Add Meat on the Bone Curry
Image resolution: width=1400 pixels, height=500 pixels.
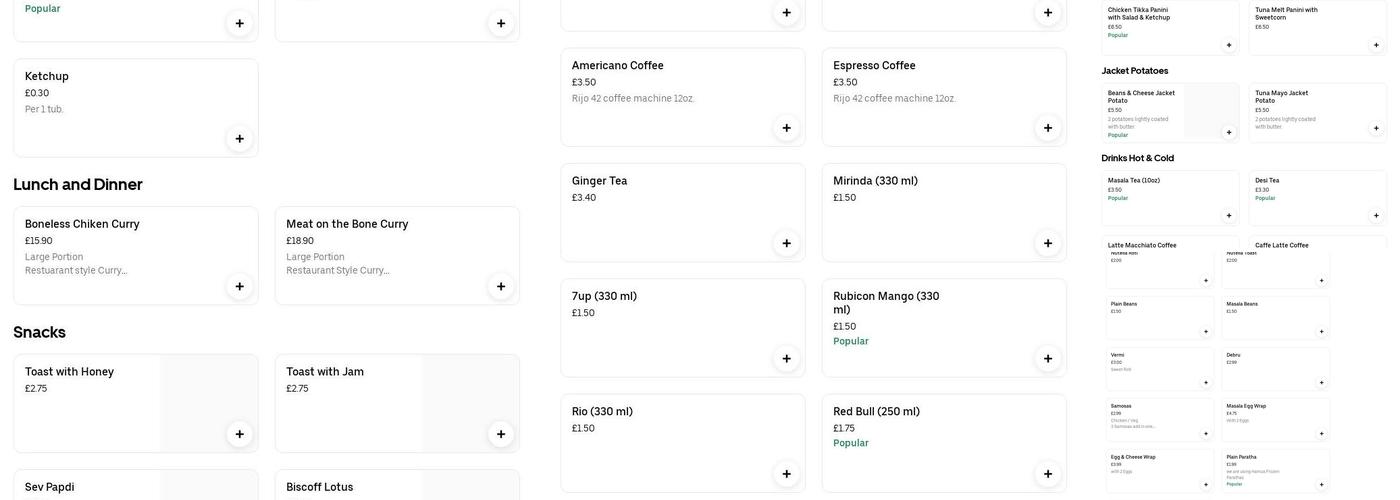[501, 287]
